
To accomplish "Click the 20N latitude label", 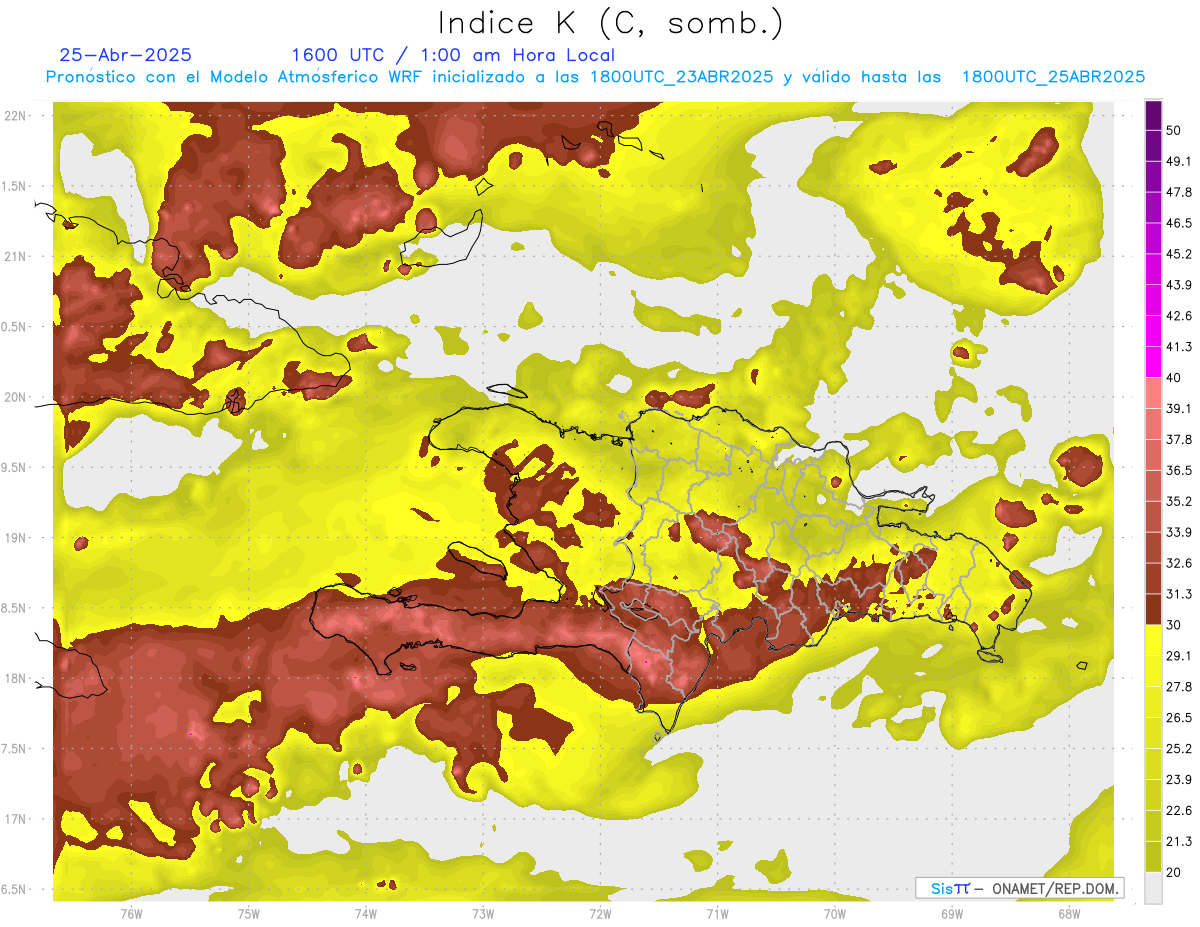I will (x=17, y=397).
